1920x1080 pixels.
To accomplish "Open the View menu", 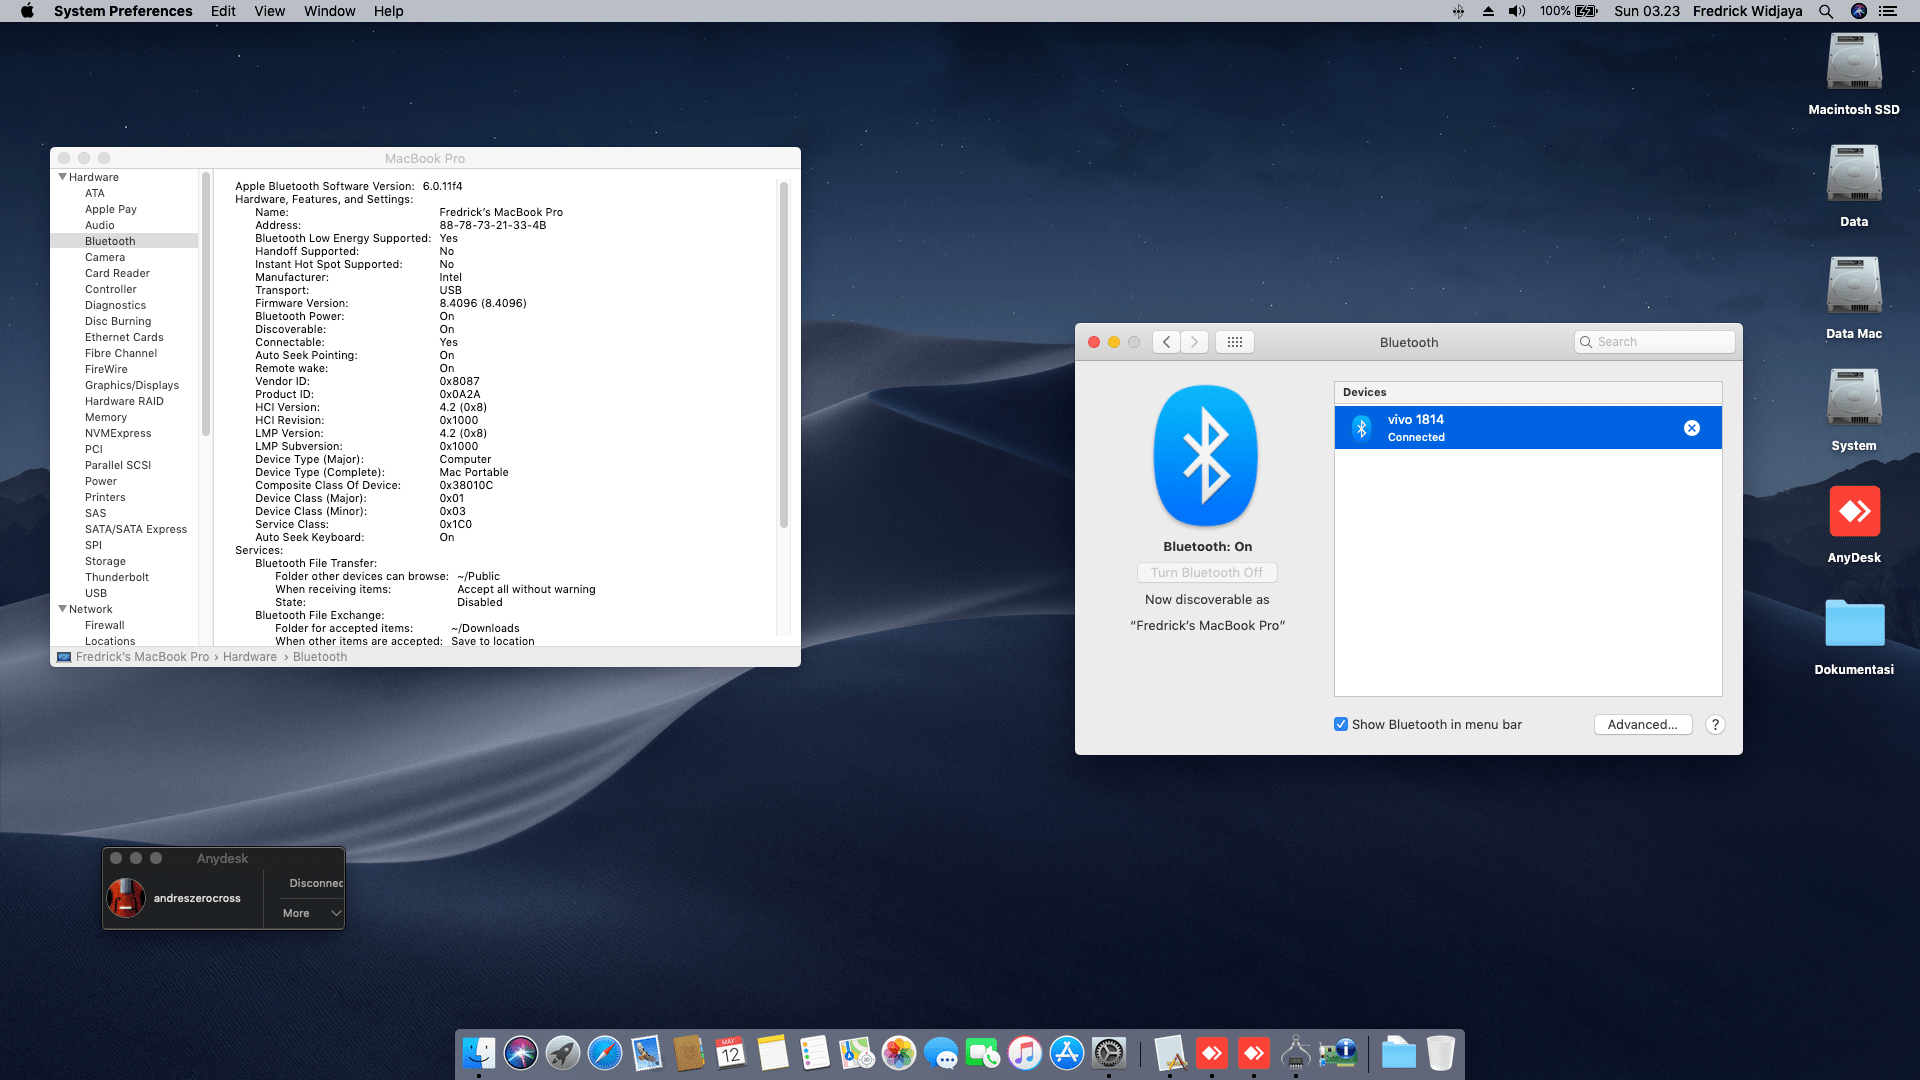I will (x=269, y=11).
